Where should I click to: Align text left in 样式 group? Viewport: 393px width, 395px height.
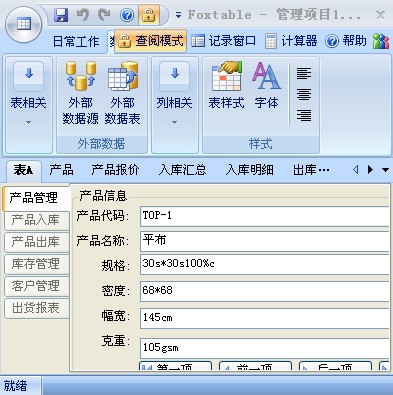click(304, 73)
